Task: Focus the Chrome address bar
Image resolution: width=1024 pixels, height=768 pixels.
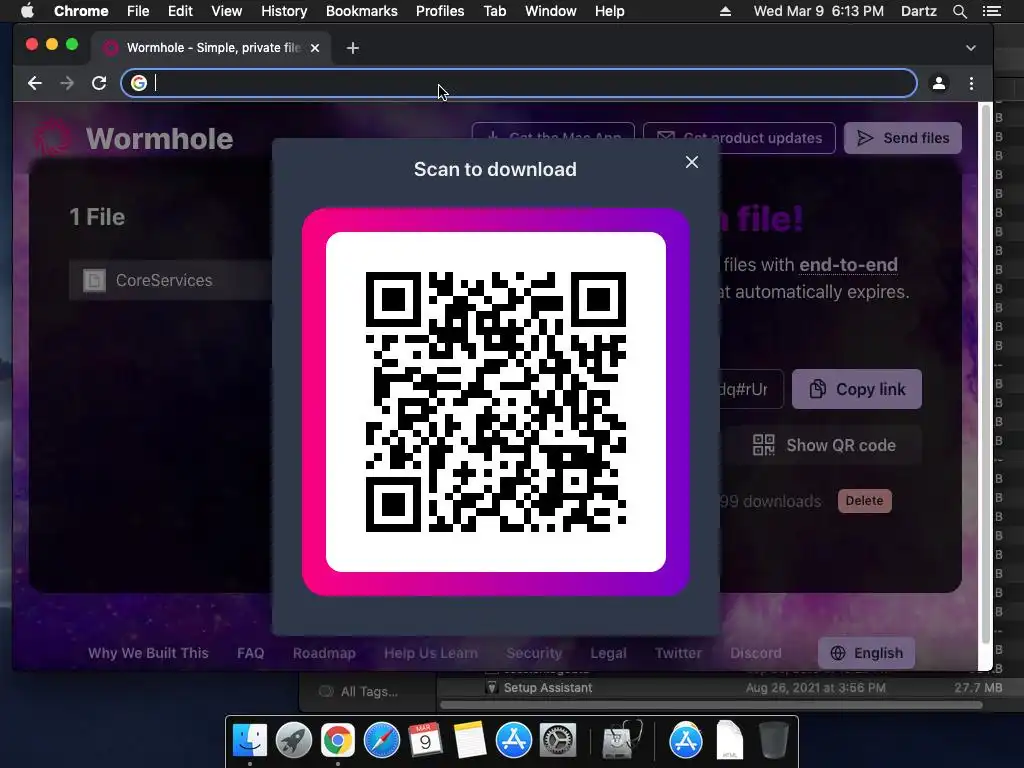Action: pos(519,83)
